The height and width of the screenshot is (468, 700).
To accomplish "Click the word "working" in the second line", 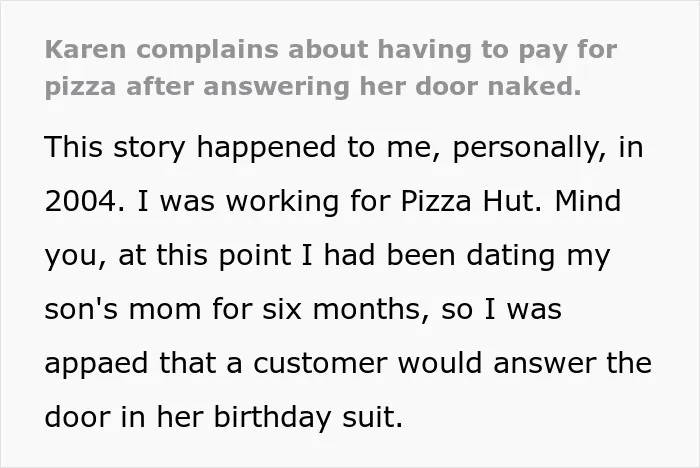I will [x=282, y=202].
